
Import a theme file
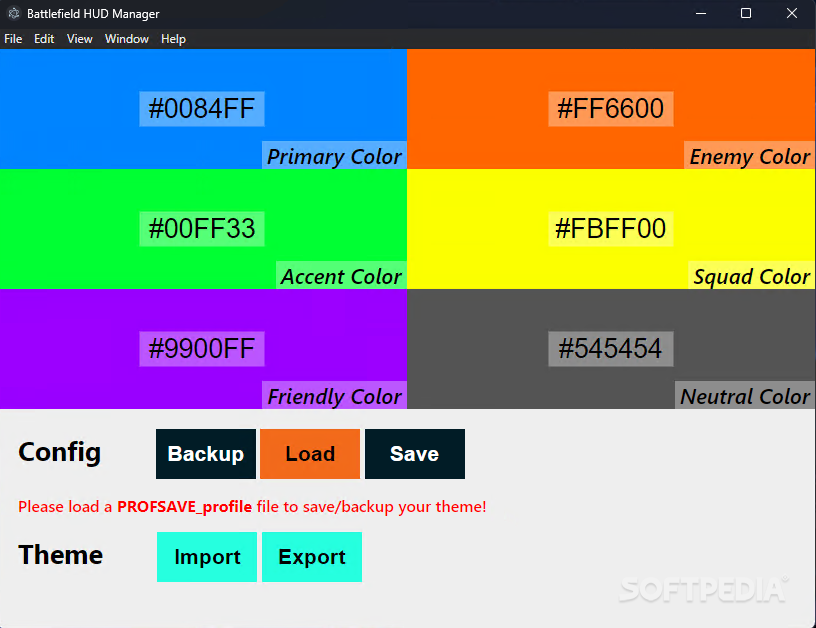[x=207, y=557]
